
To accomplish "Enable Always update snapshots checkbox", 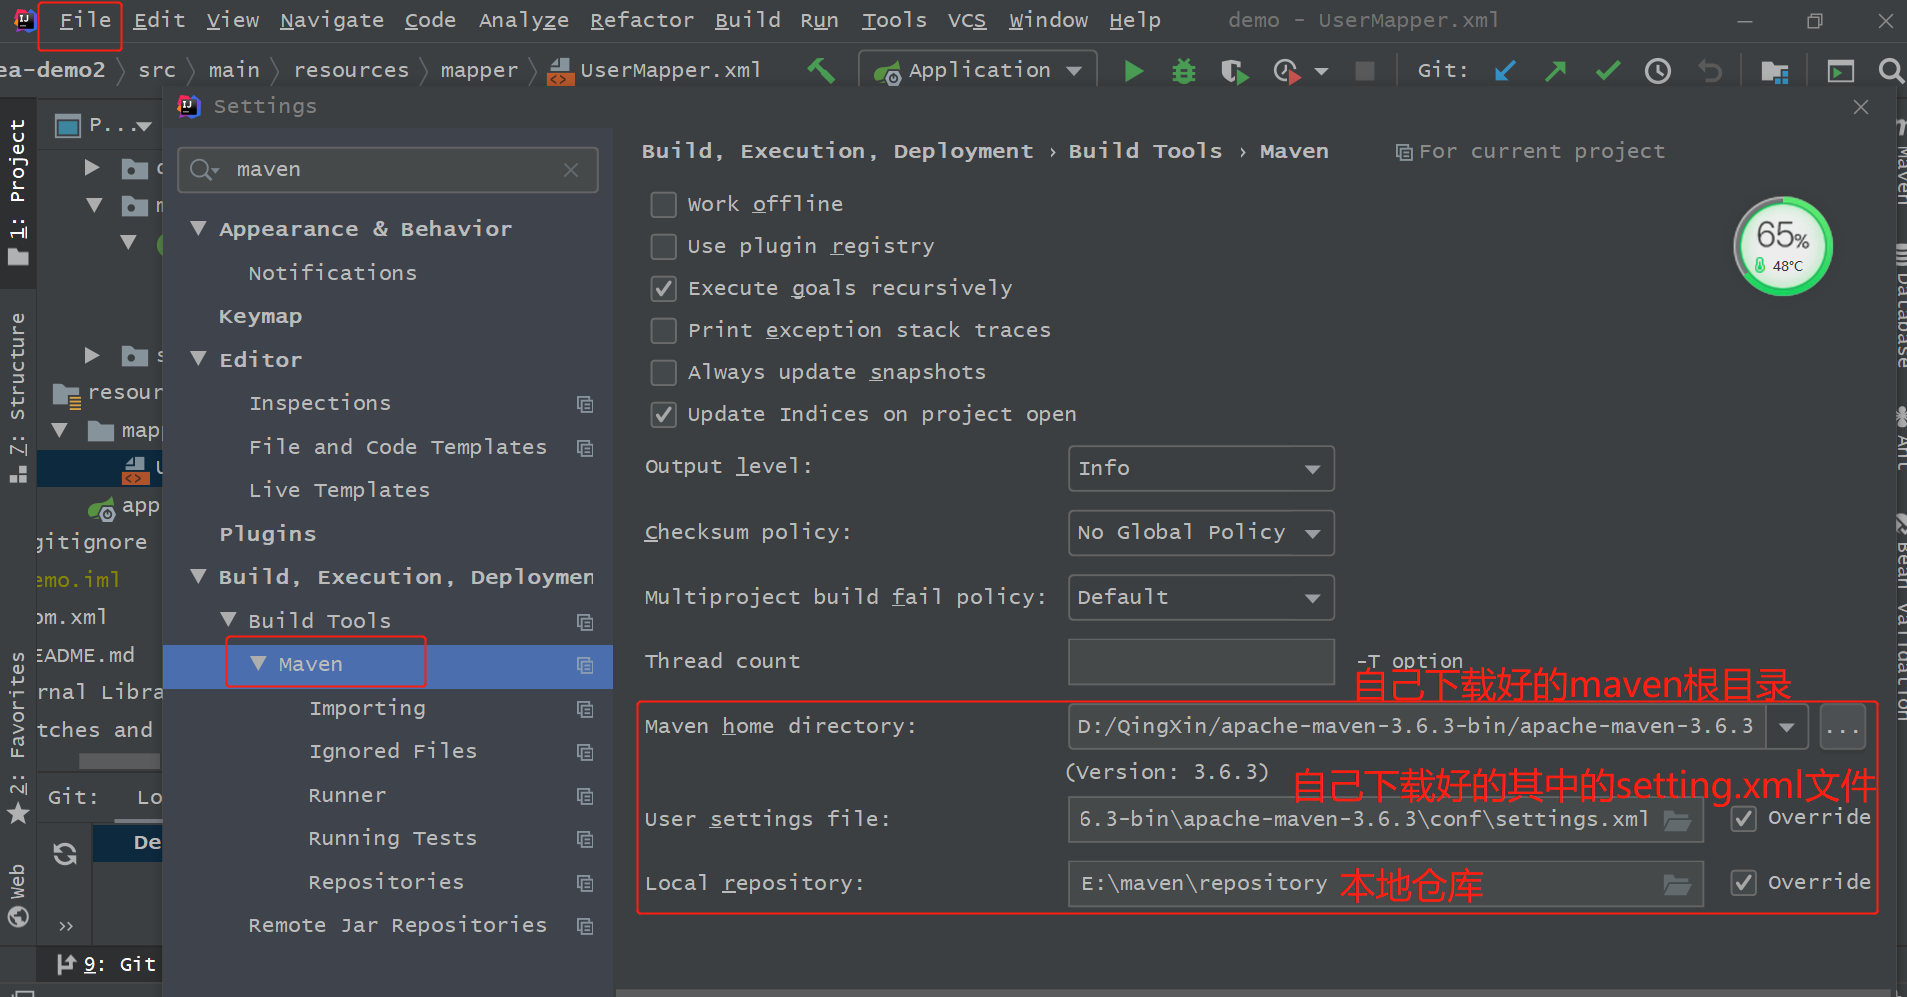I will (663, 373).
